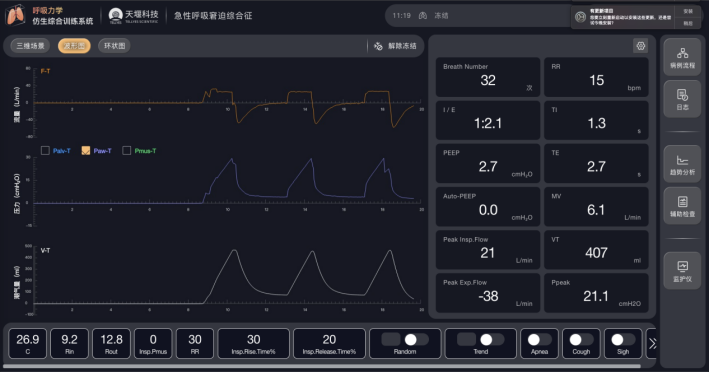
Task: Select the Auto-PEEP tile showing 0.0
Action: coord(488,207)
